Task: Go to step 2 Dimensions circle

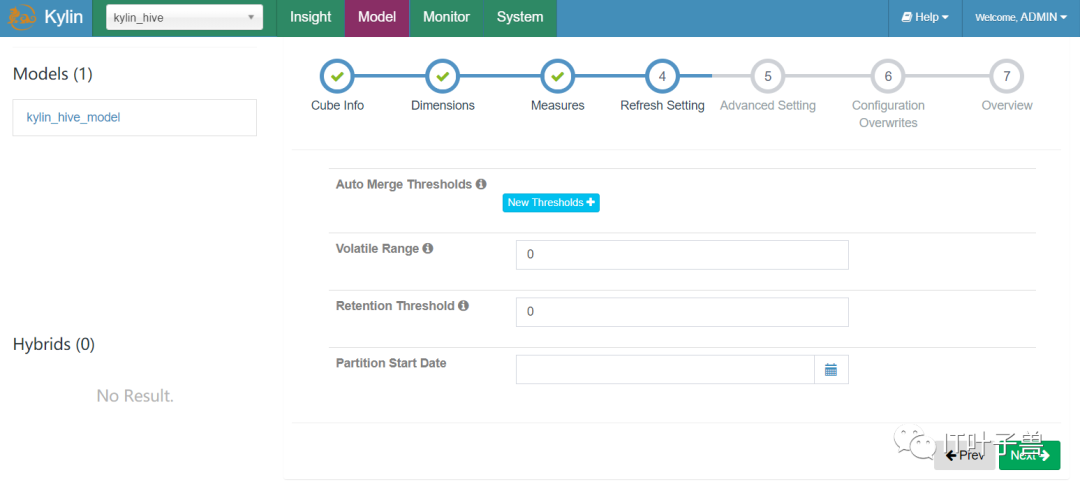Action: pos(443,76)
